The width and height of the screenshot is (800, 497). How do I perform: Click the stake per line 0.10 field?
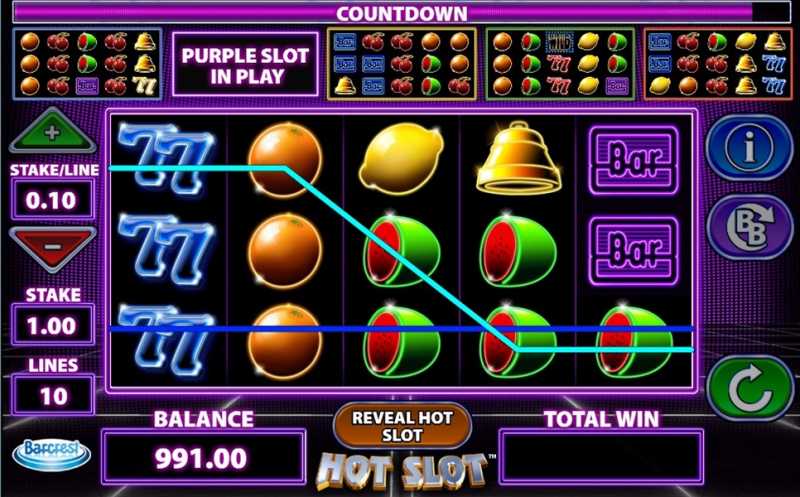pyautogui.click(x=52, y=200)
